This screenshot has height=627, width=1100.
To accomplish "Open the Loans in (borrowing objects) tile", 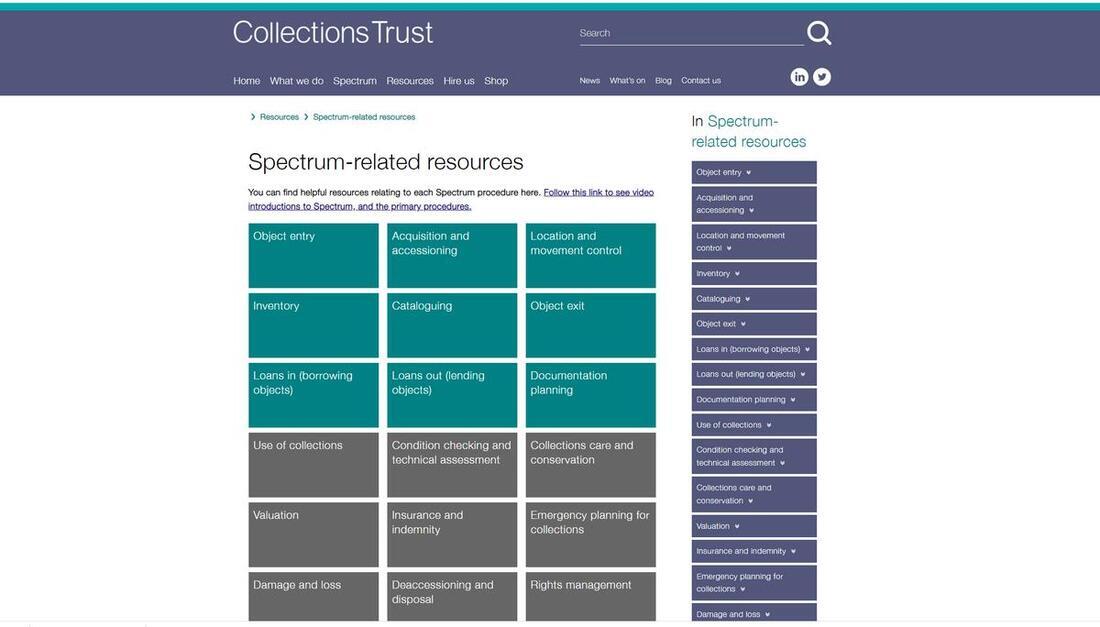I will coord(314,395).
